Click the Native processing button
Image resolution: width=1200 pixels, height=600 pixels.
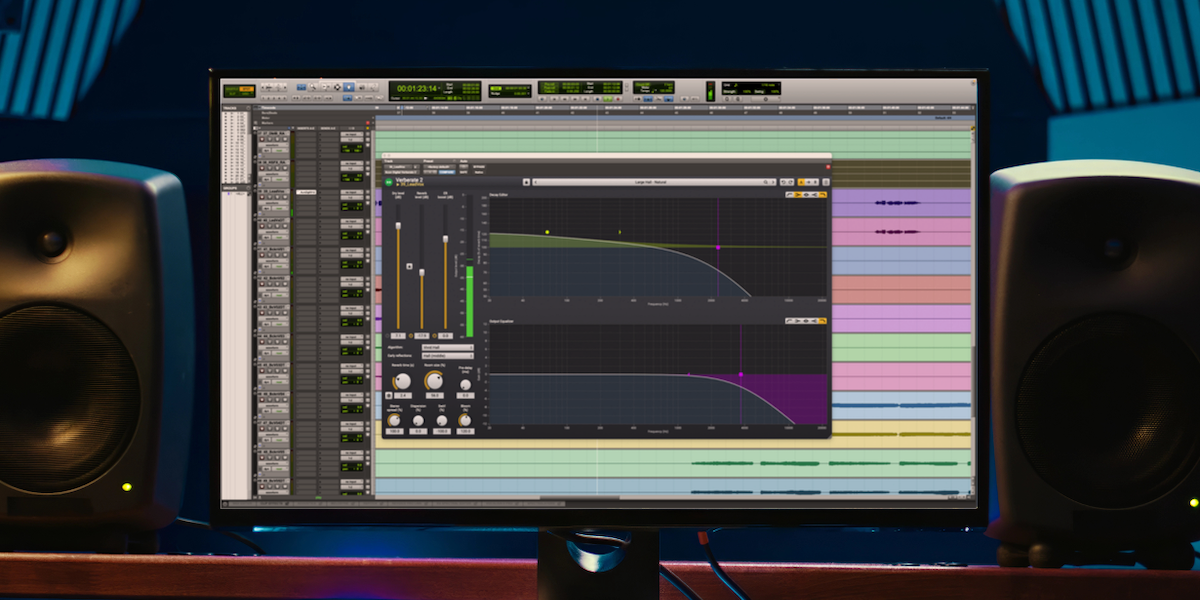(479, 172)
